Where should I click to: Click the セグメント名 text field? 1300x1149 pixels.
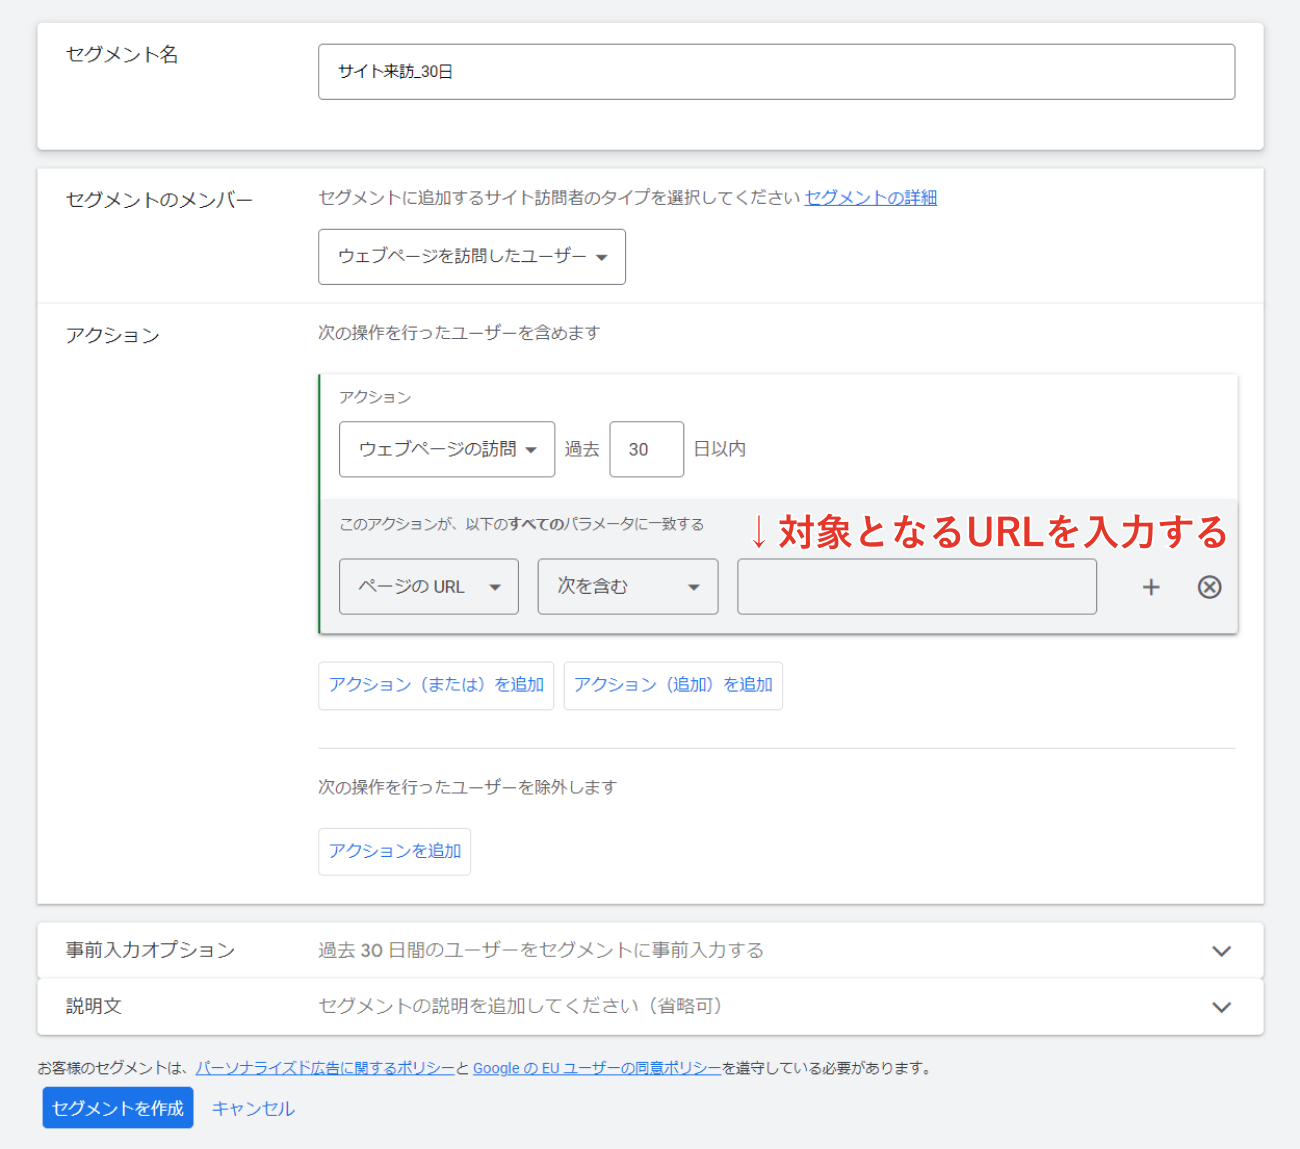(x=776, y=72)
